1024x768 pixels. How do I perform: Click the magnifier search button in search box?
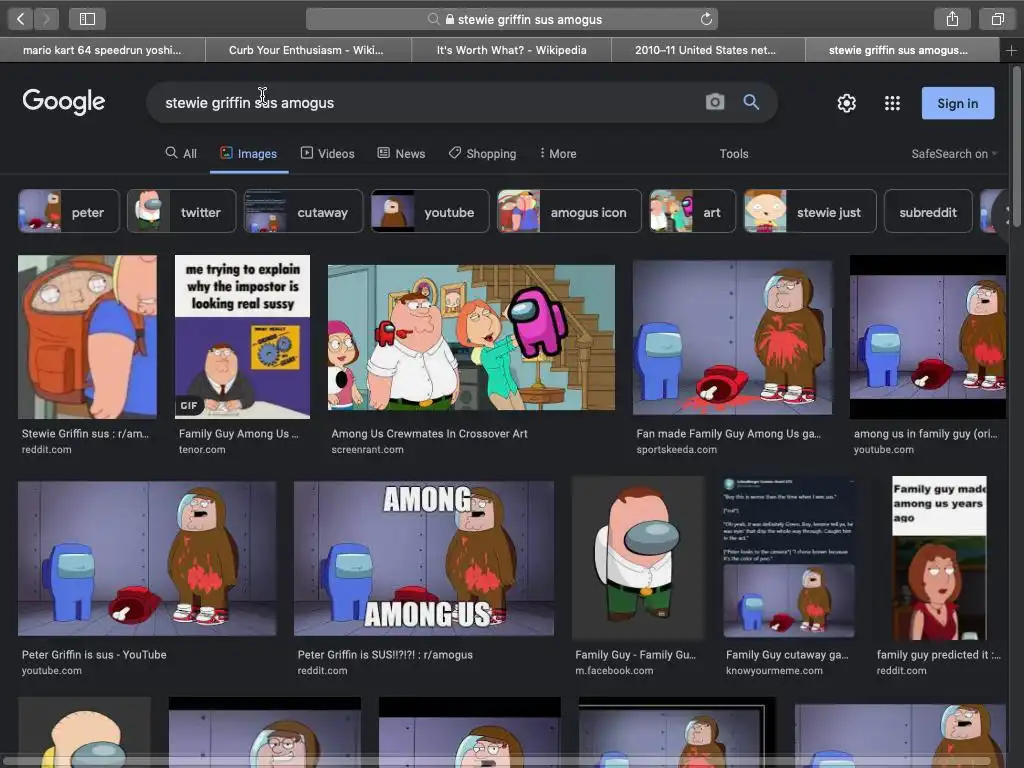(x=751, y=102)
